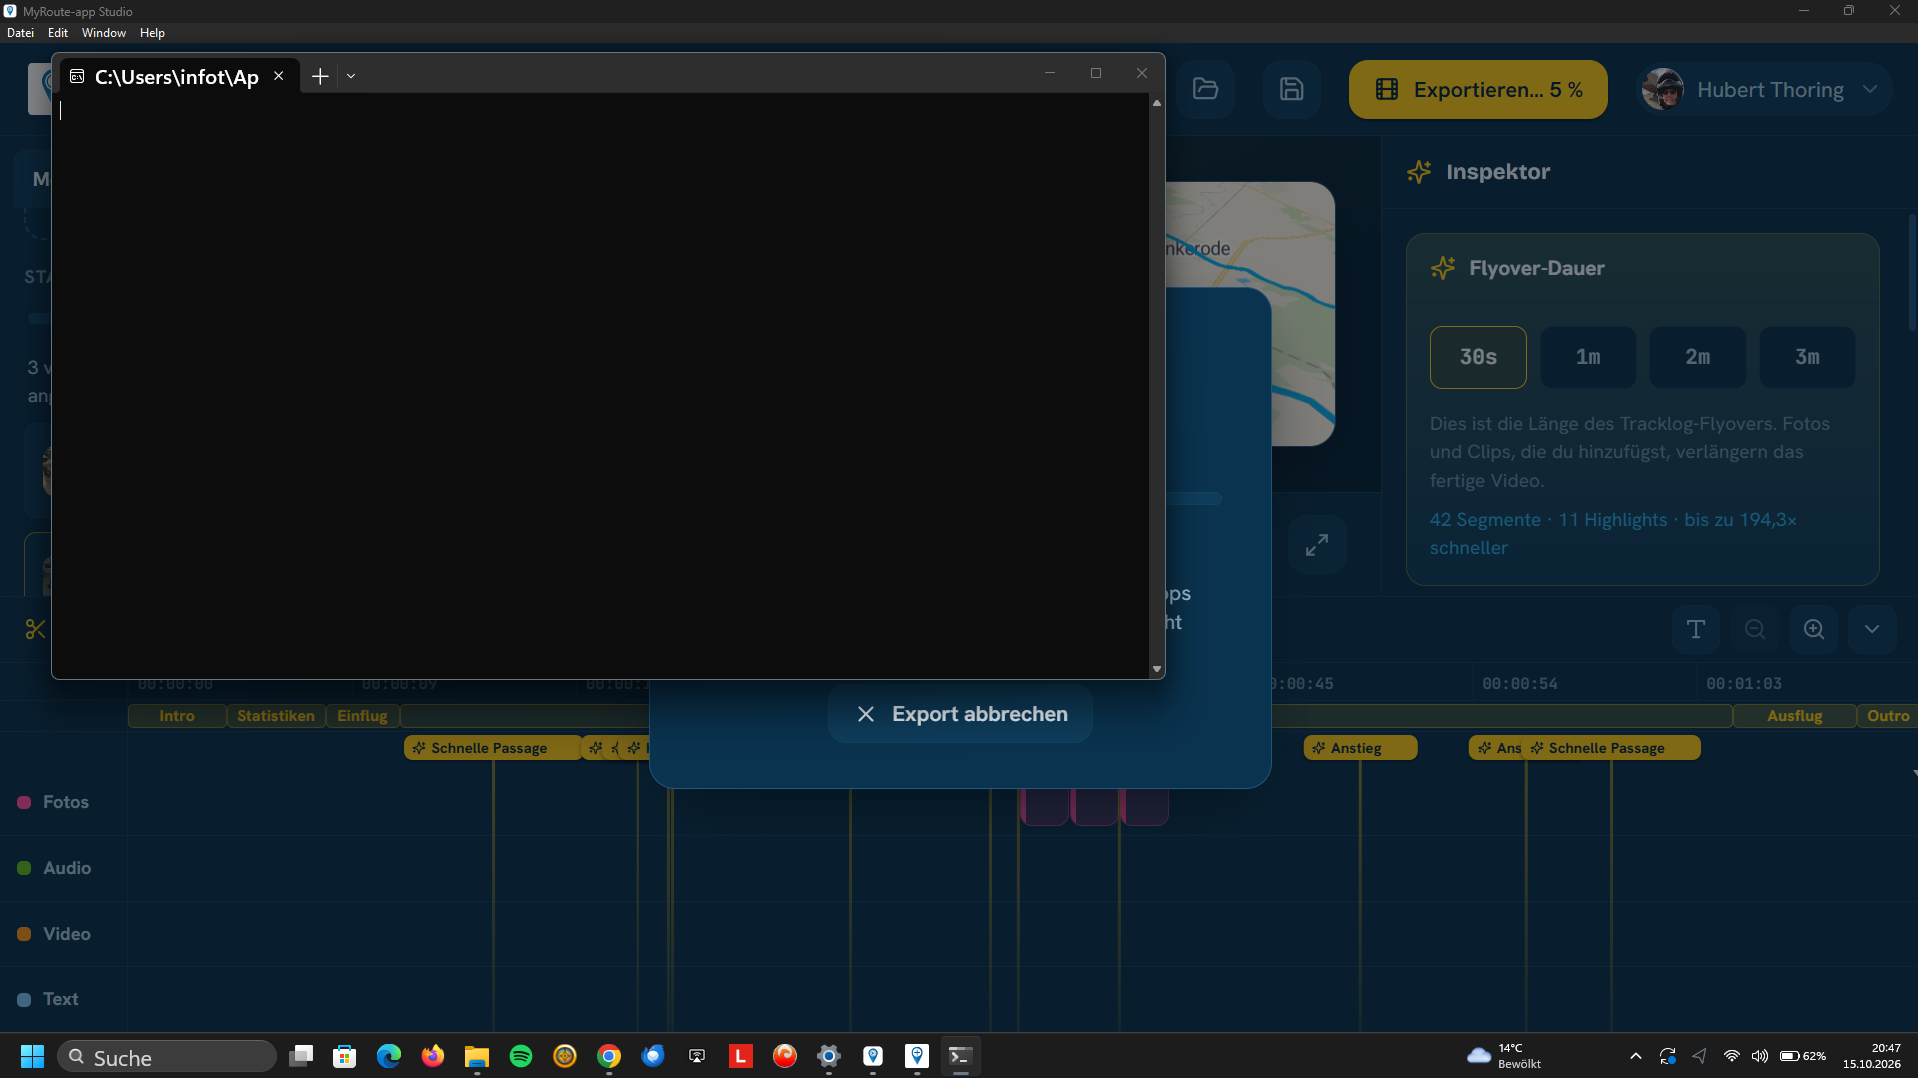1918x1078 pixels.
Task: Open the red L app in taskbar
Action: coord(741,1056)
